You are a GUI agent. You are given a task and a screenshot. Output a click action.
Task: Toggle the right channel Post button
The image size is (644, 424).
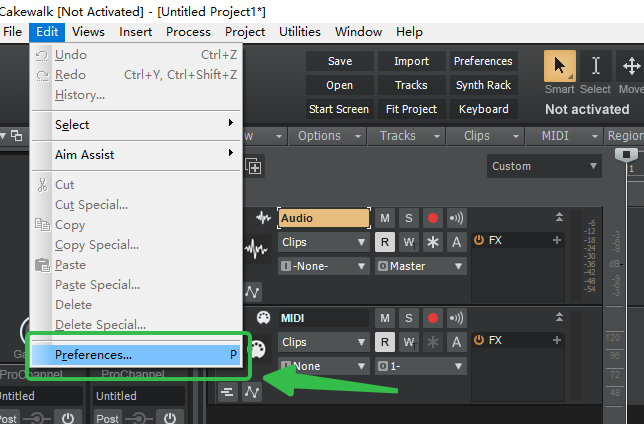(107, 418)
